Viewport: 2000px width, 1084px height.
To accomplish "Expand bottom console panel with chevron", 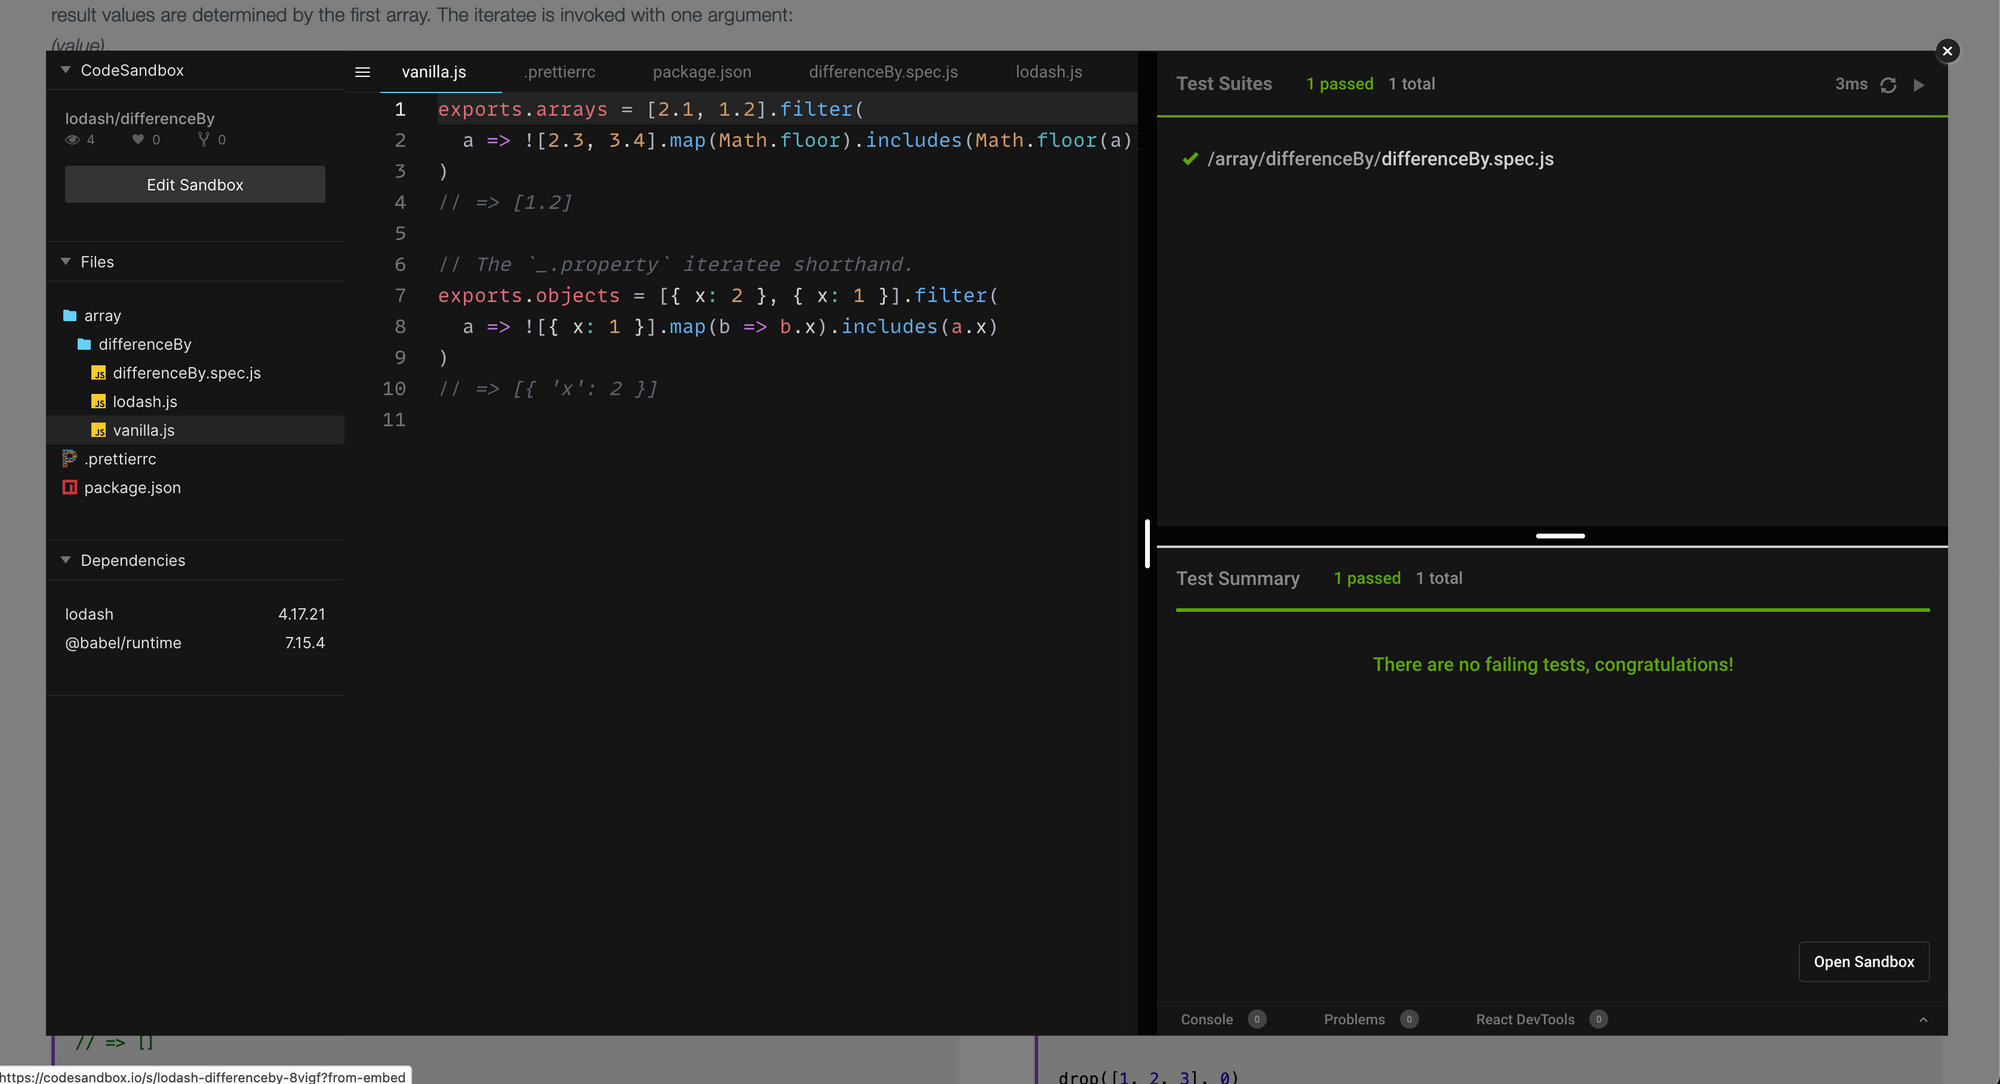I will point(1922,1020).
